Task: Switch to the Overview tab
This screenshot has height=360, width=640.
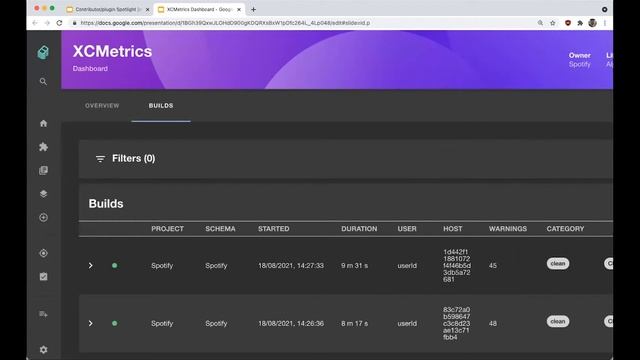Action: pyautogui.click(x=102, y=106)
